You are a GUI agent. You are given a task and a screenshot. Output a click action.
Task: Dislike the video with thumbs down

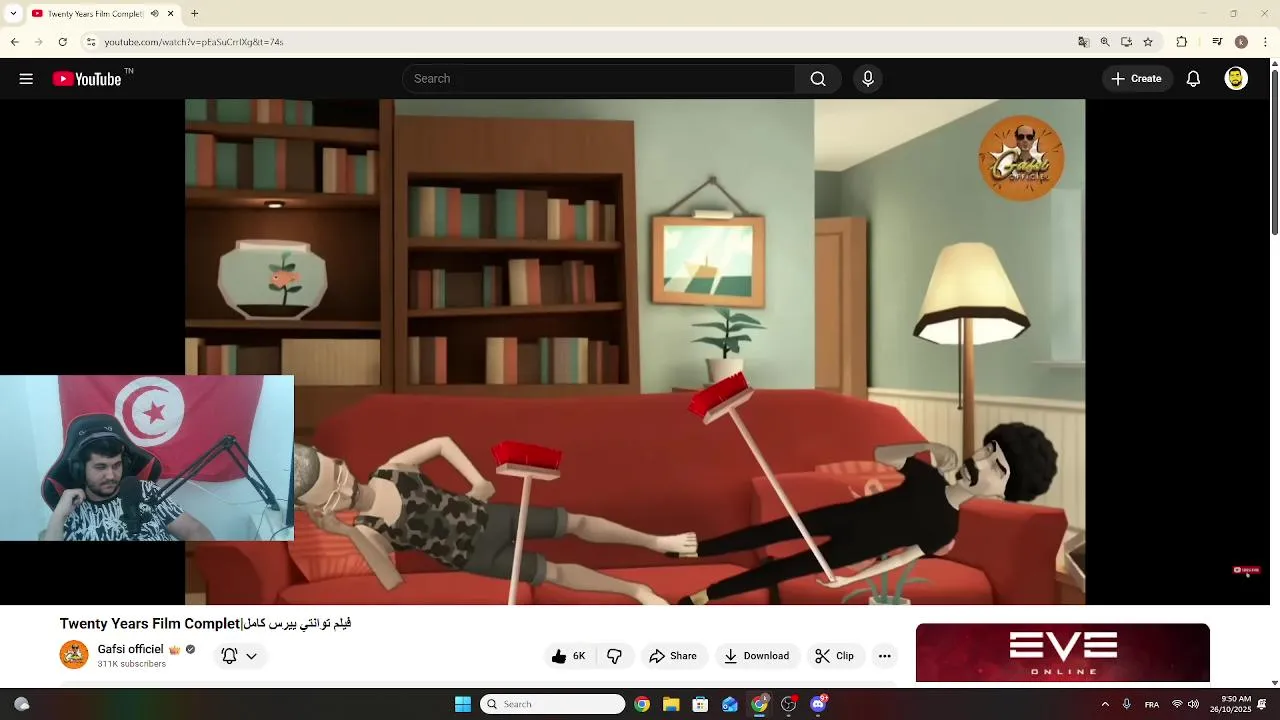click(x=614, y=656)
